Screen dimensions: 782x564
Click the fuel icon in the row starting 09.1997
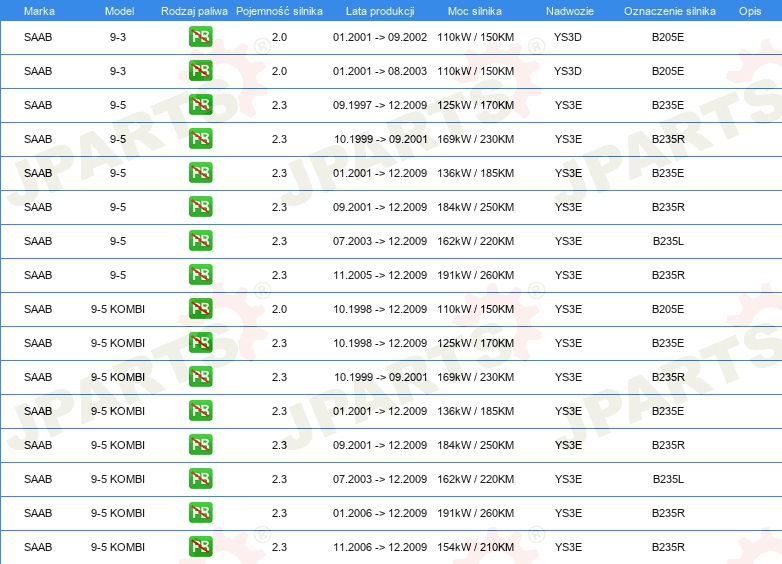pos(200,105)
